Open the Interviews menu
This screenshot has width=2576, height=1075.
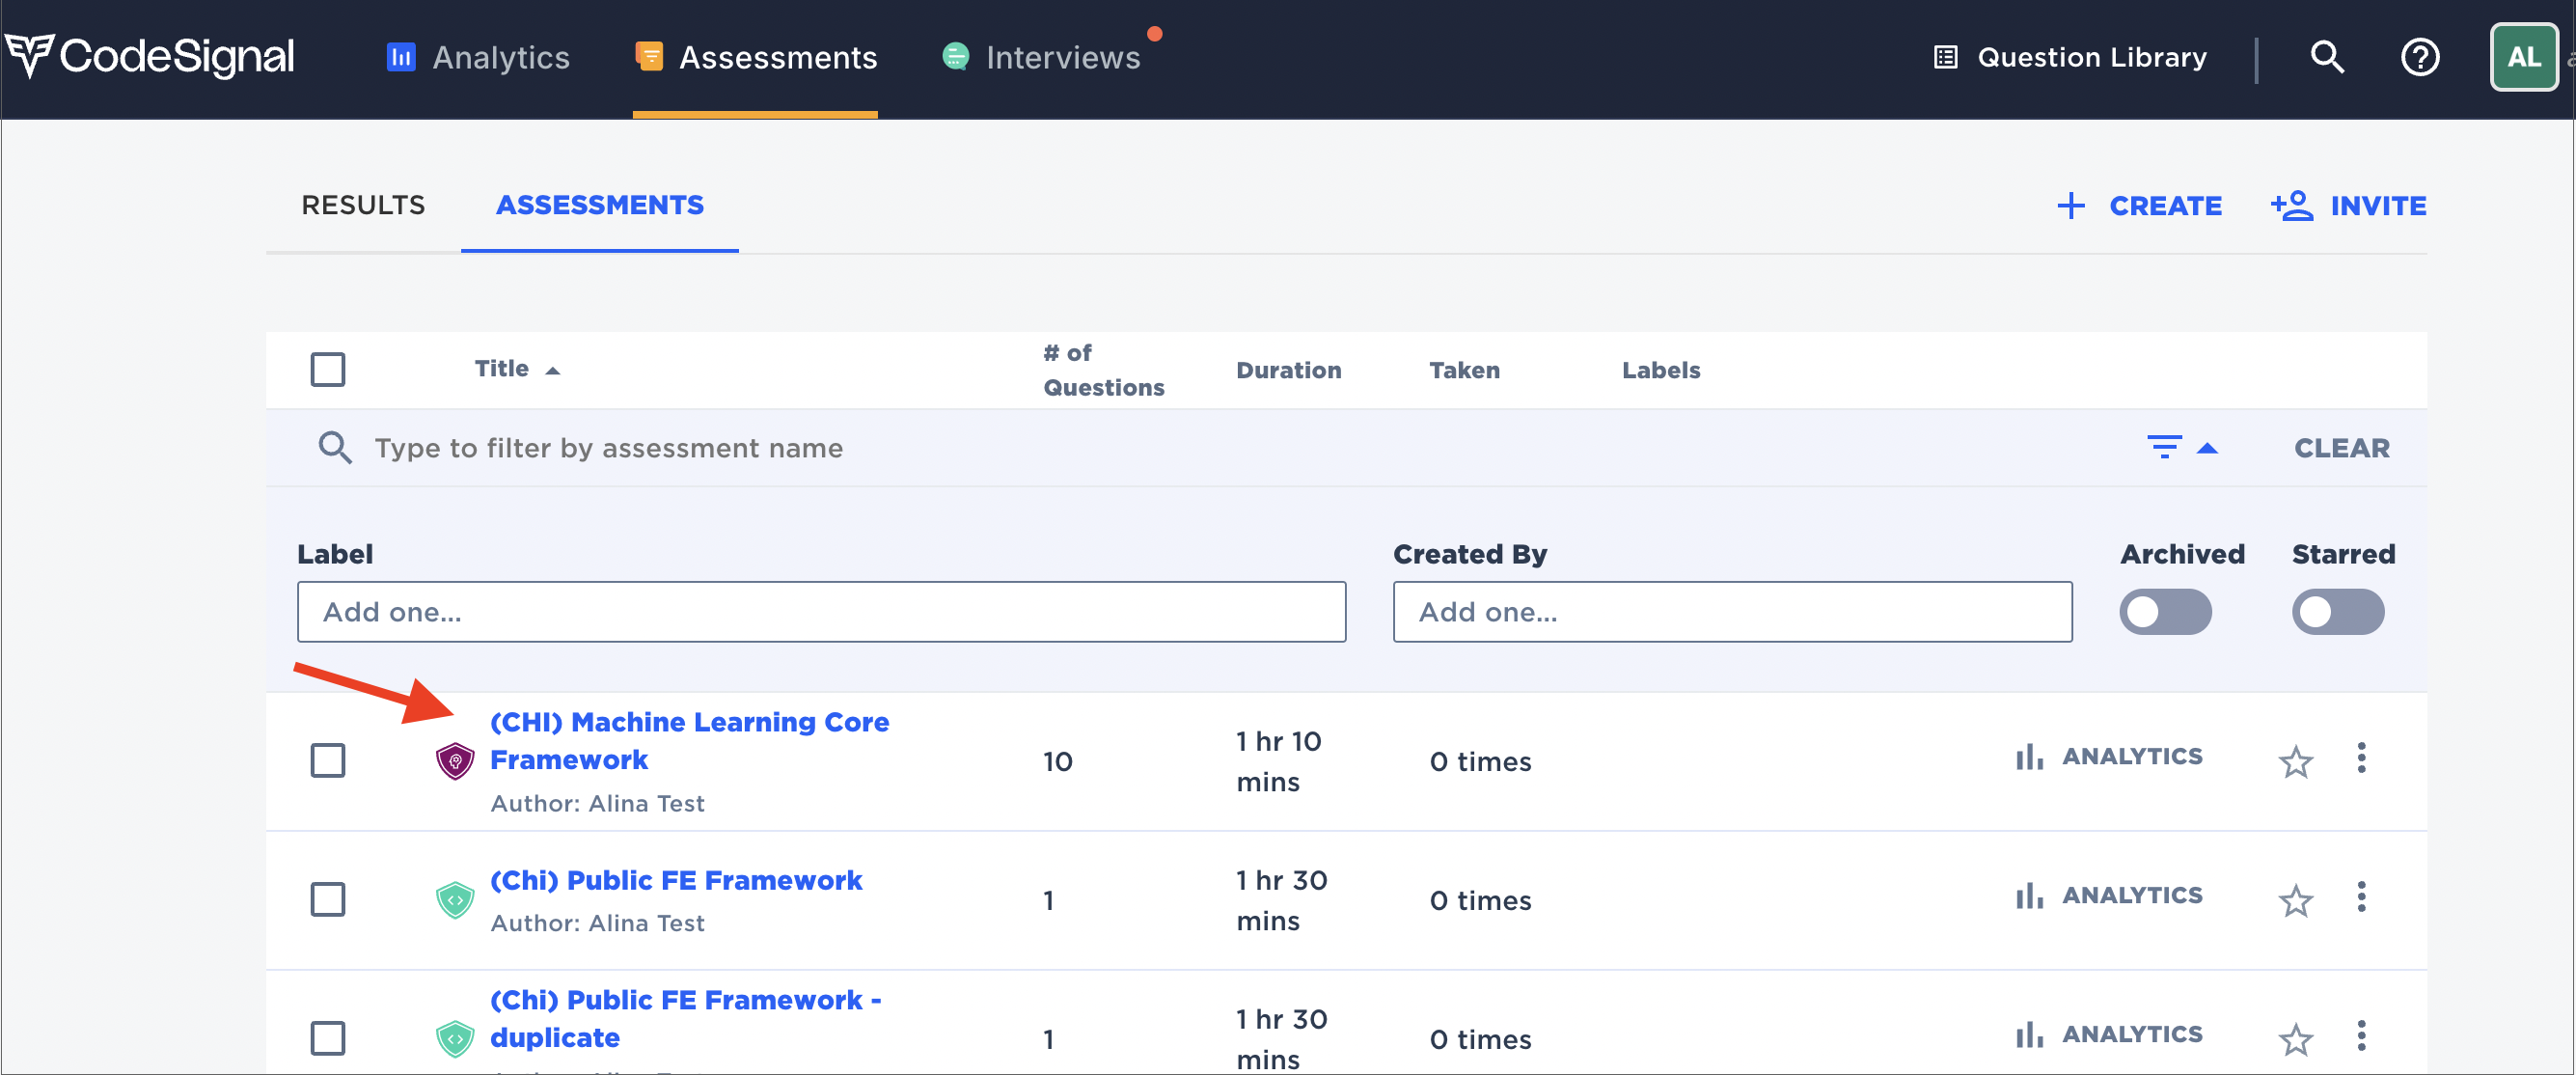1061,57
